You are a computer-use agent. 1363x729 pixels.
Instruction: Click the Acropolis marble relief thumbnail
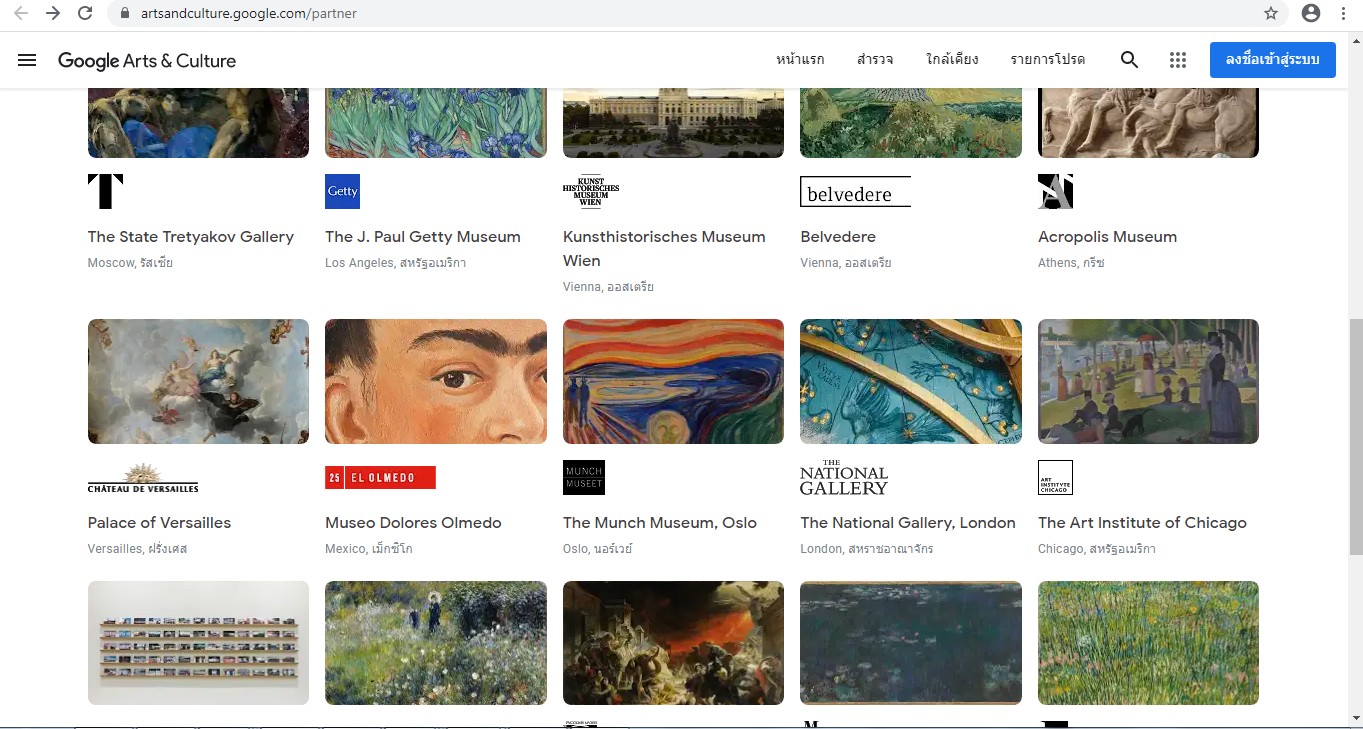1148,123
